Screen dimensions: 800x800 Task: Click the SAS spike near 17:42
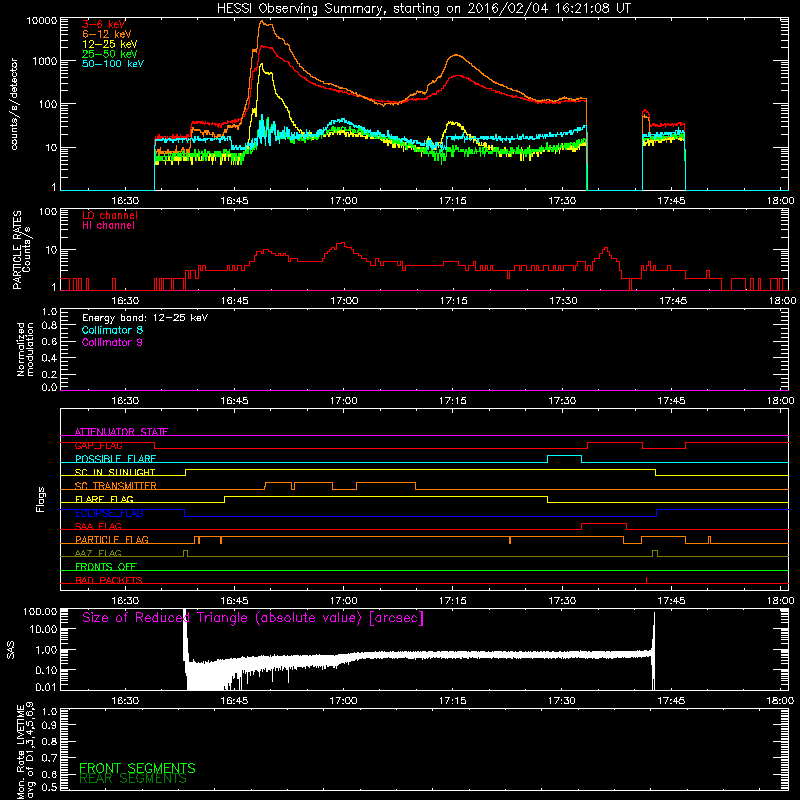click(x=654, y=651)
